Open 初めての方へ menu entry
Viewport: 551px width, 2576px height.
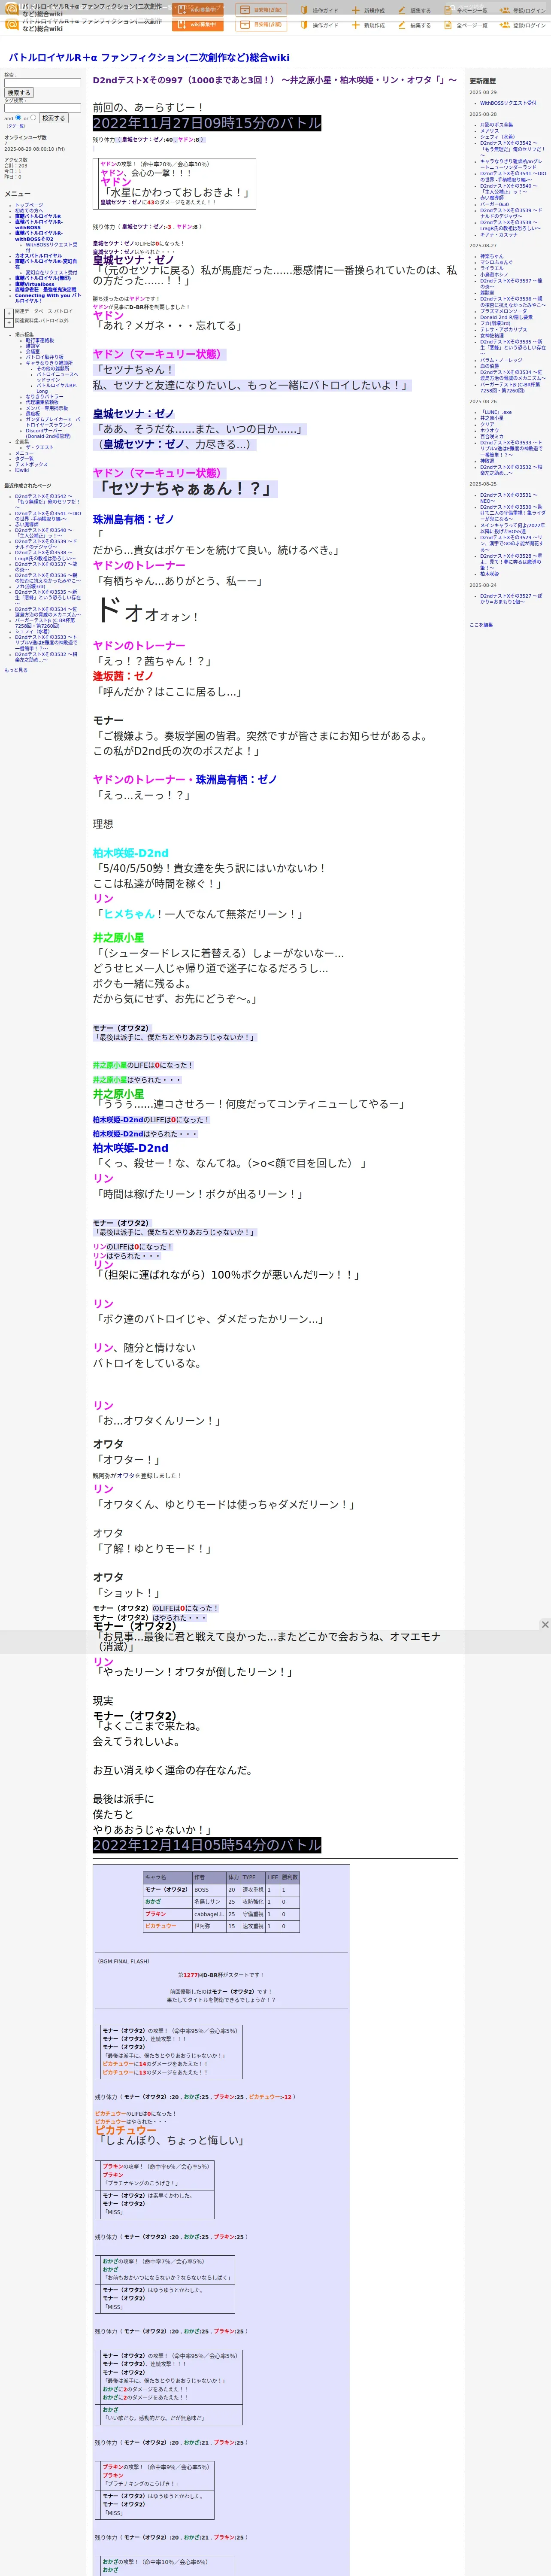coord(29,211)
